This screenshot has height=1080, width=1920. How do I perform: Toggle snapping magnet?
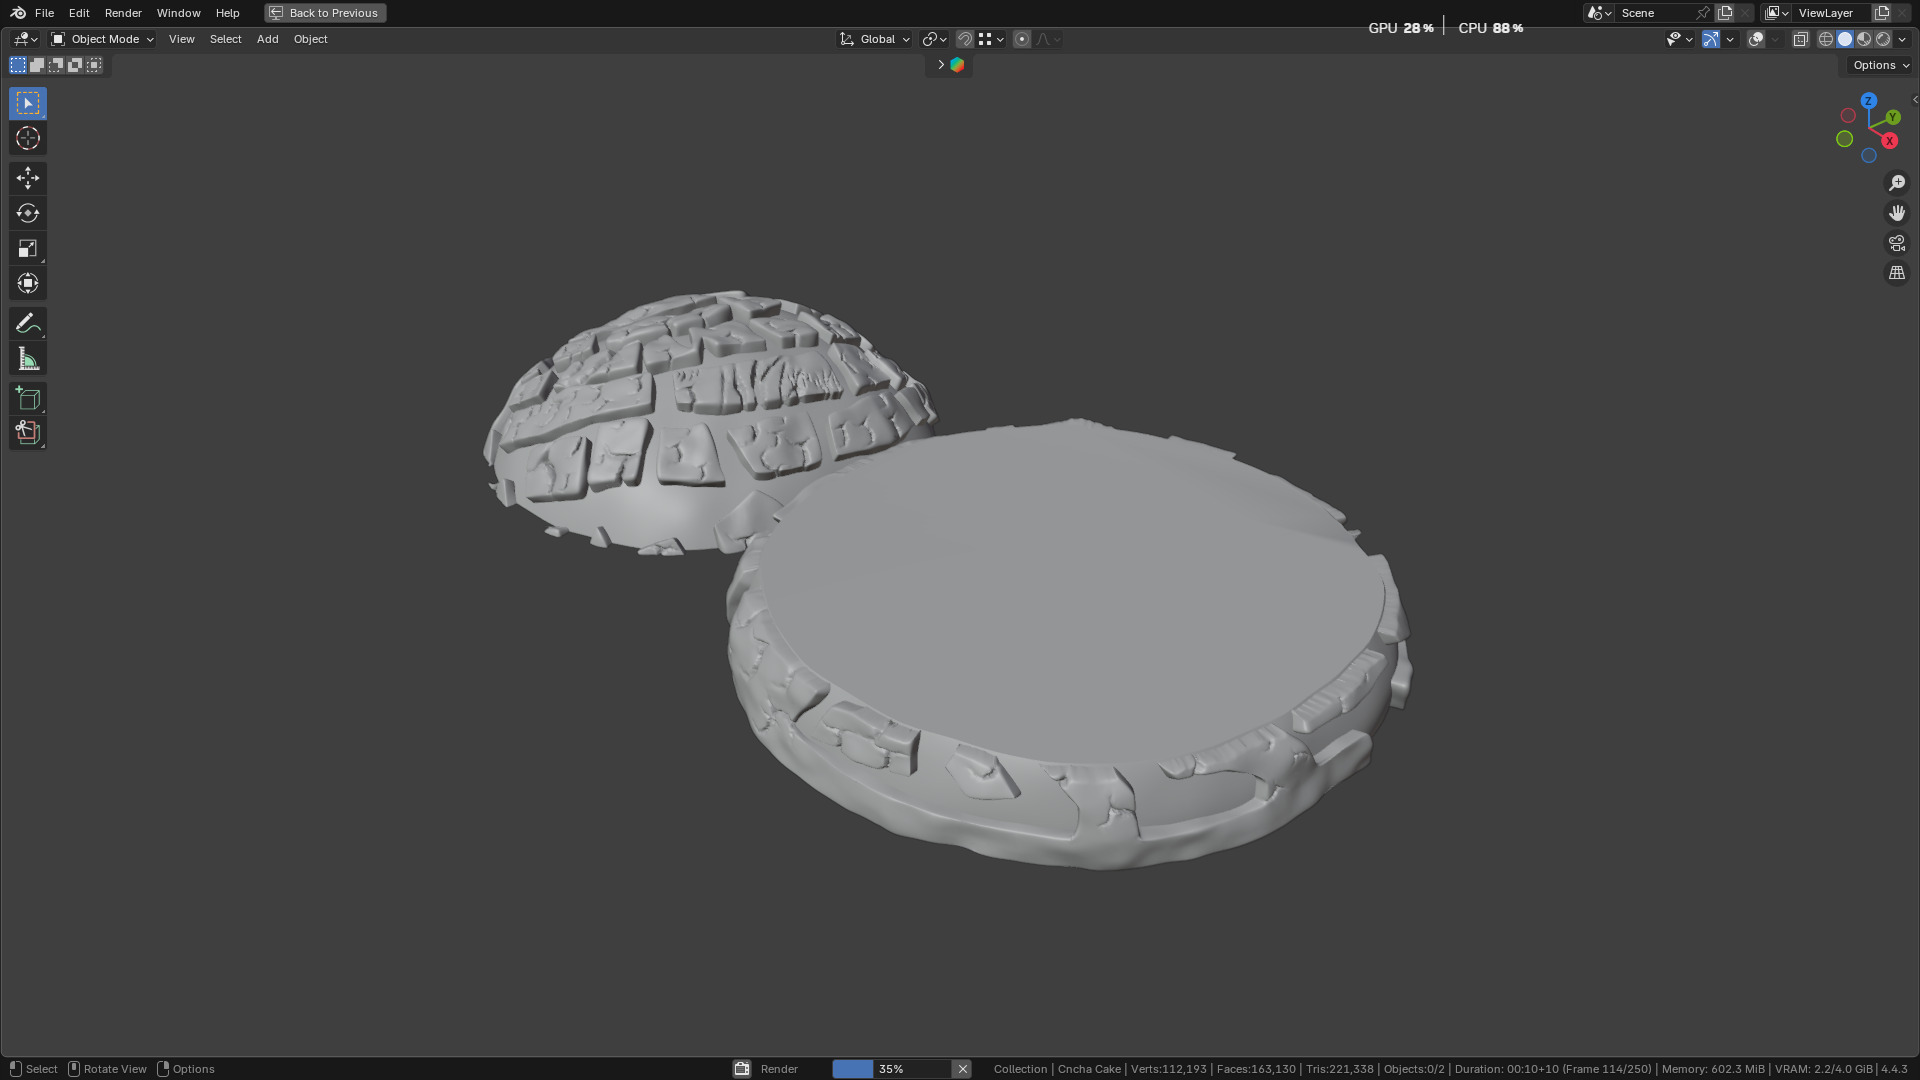click(965, 39)
